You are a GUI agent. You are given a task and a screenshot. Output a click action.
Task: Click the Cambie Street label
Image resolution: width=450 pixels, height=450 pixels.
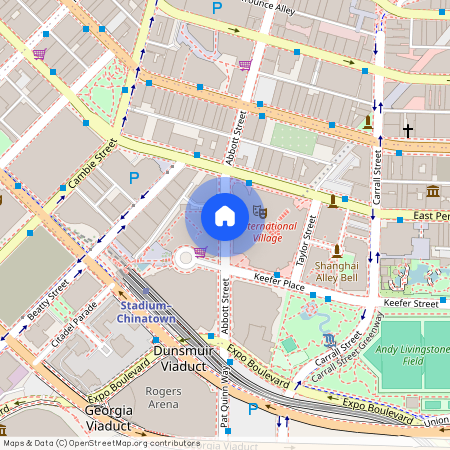pyautogui.click(x=93, y=163)
